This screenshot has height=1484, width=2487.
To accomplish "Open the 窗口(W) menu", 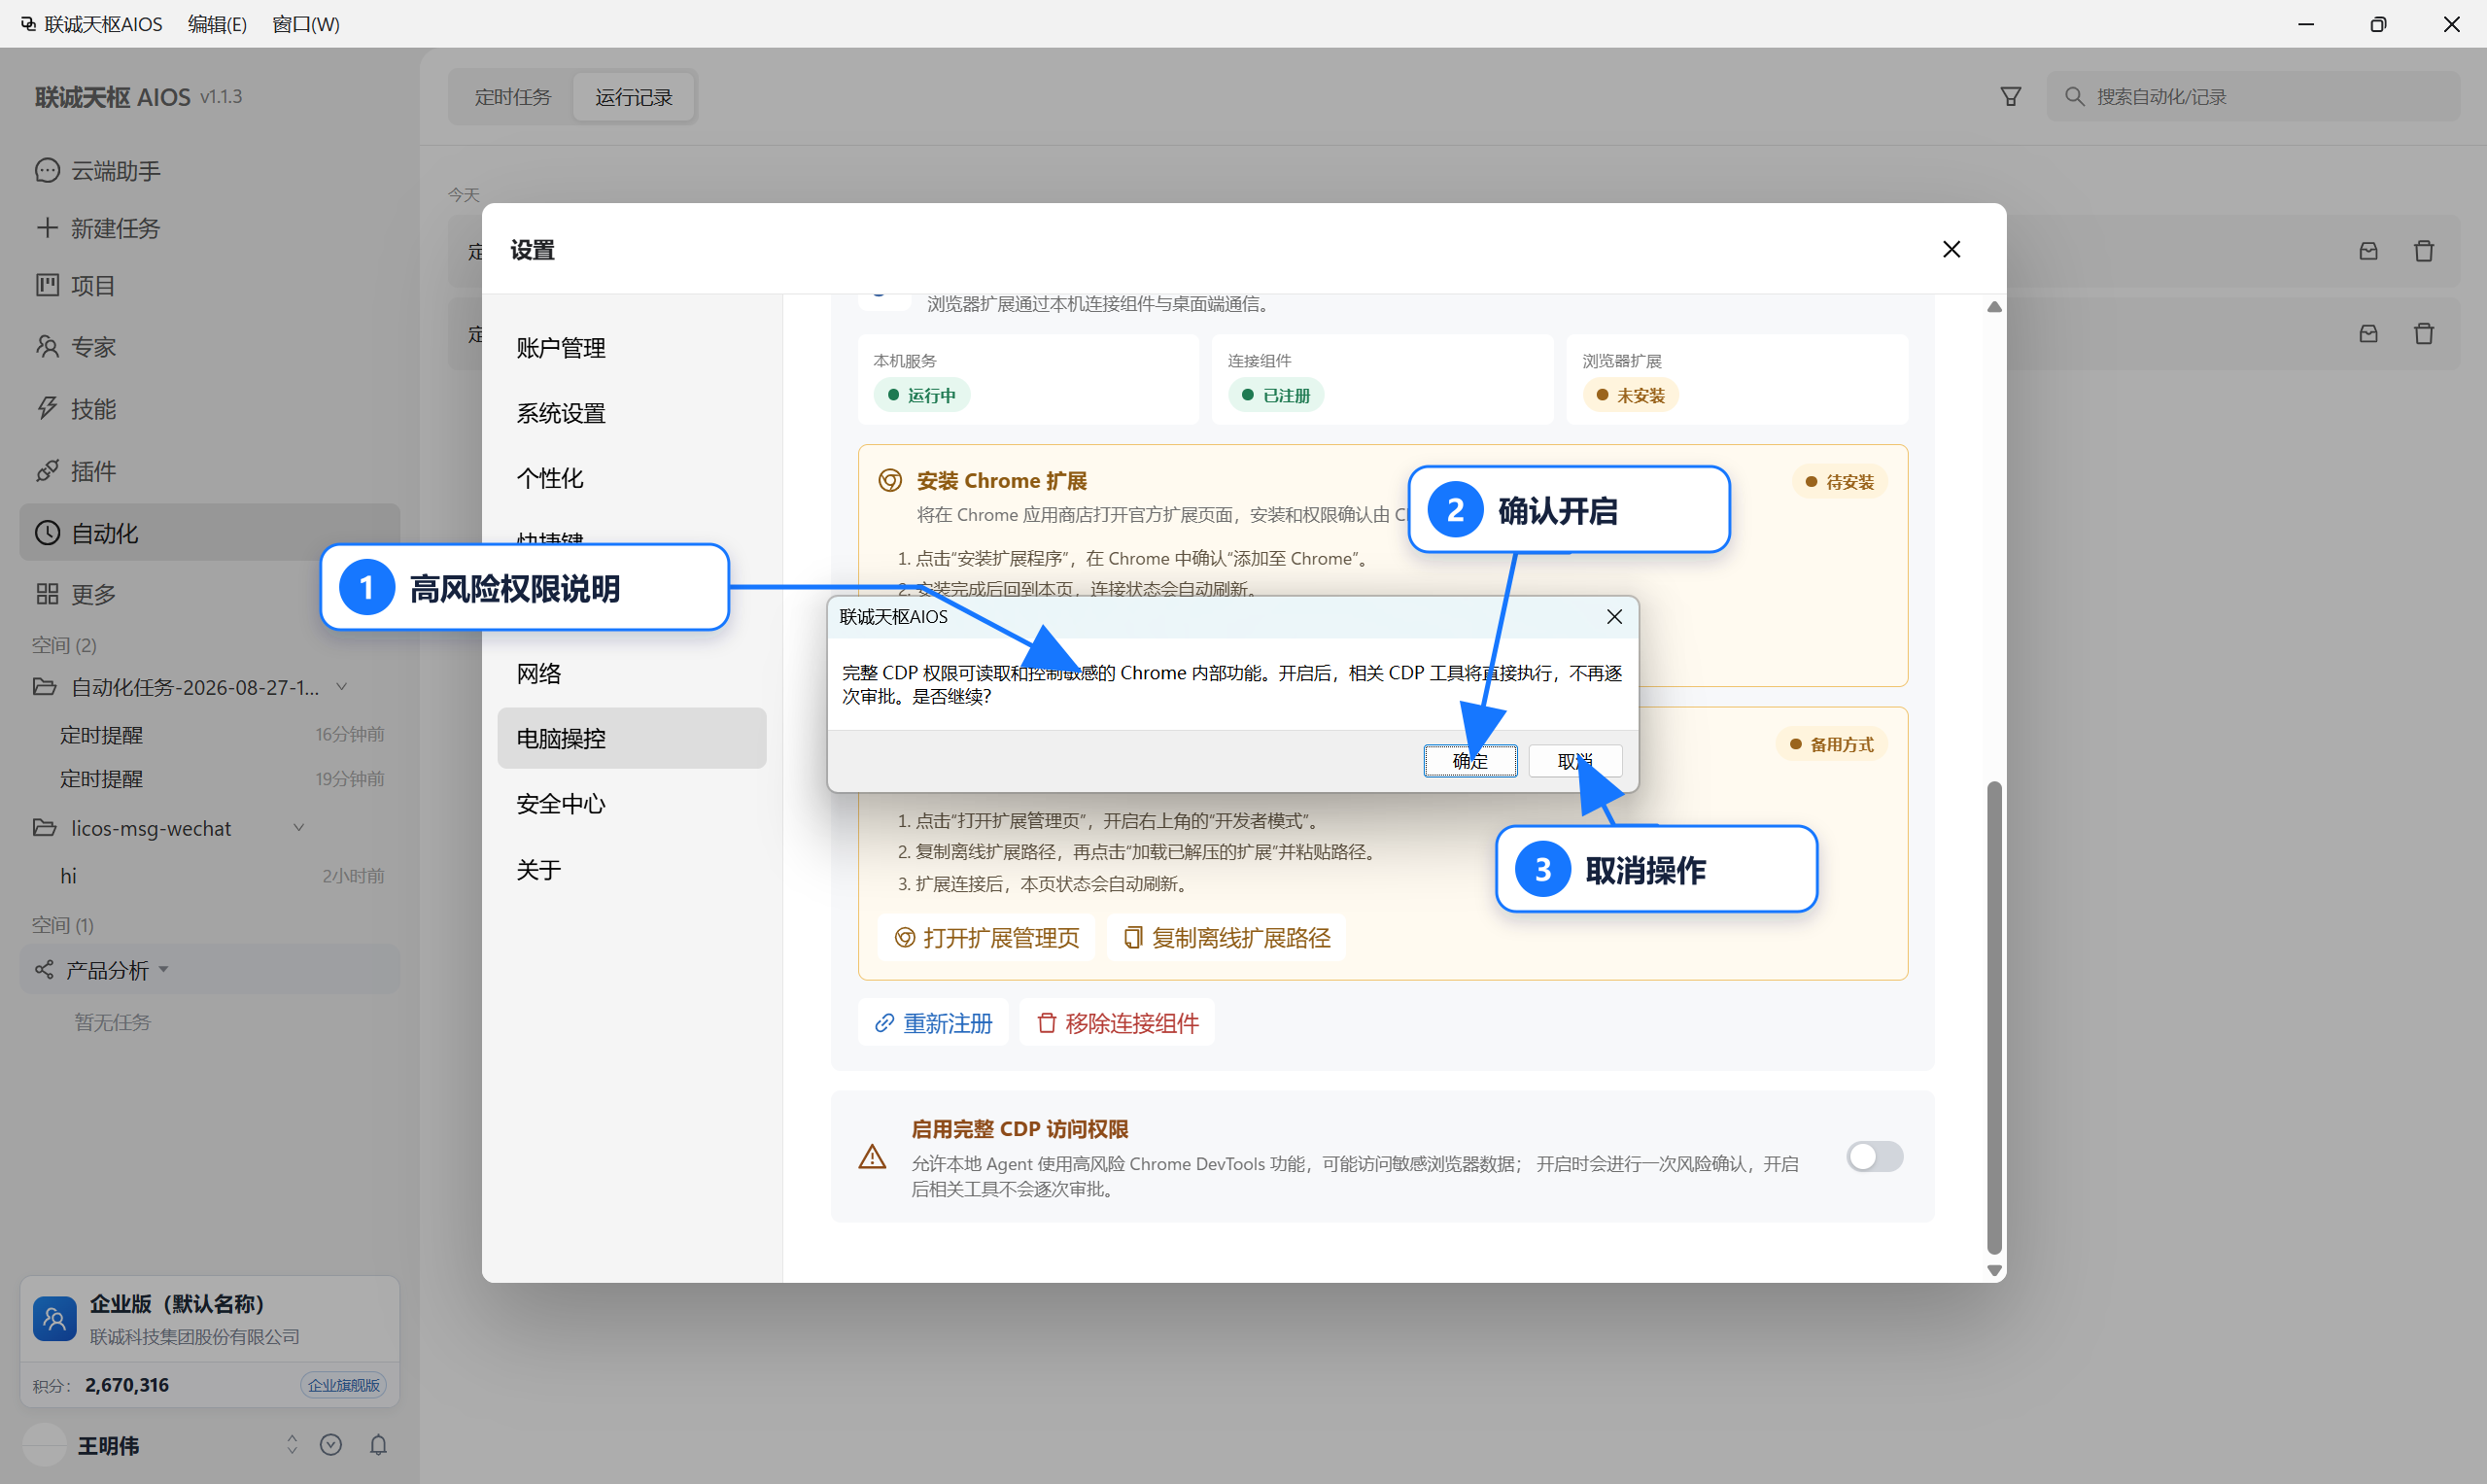I will (306, 24).
